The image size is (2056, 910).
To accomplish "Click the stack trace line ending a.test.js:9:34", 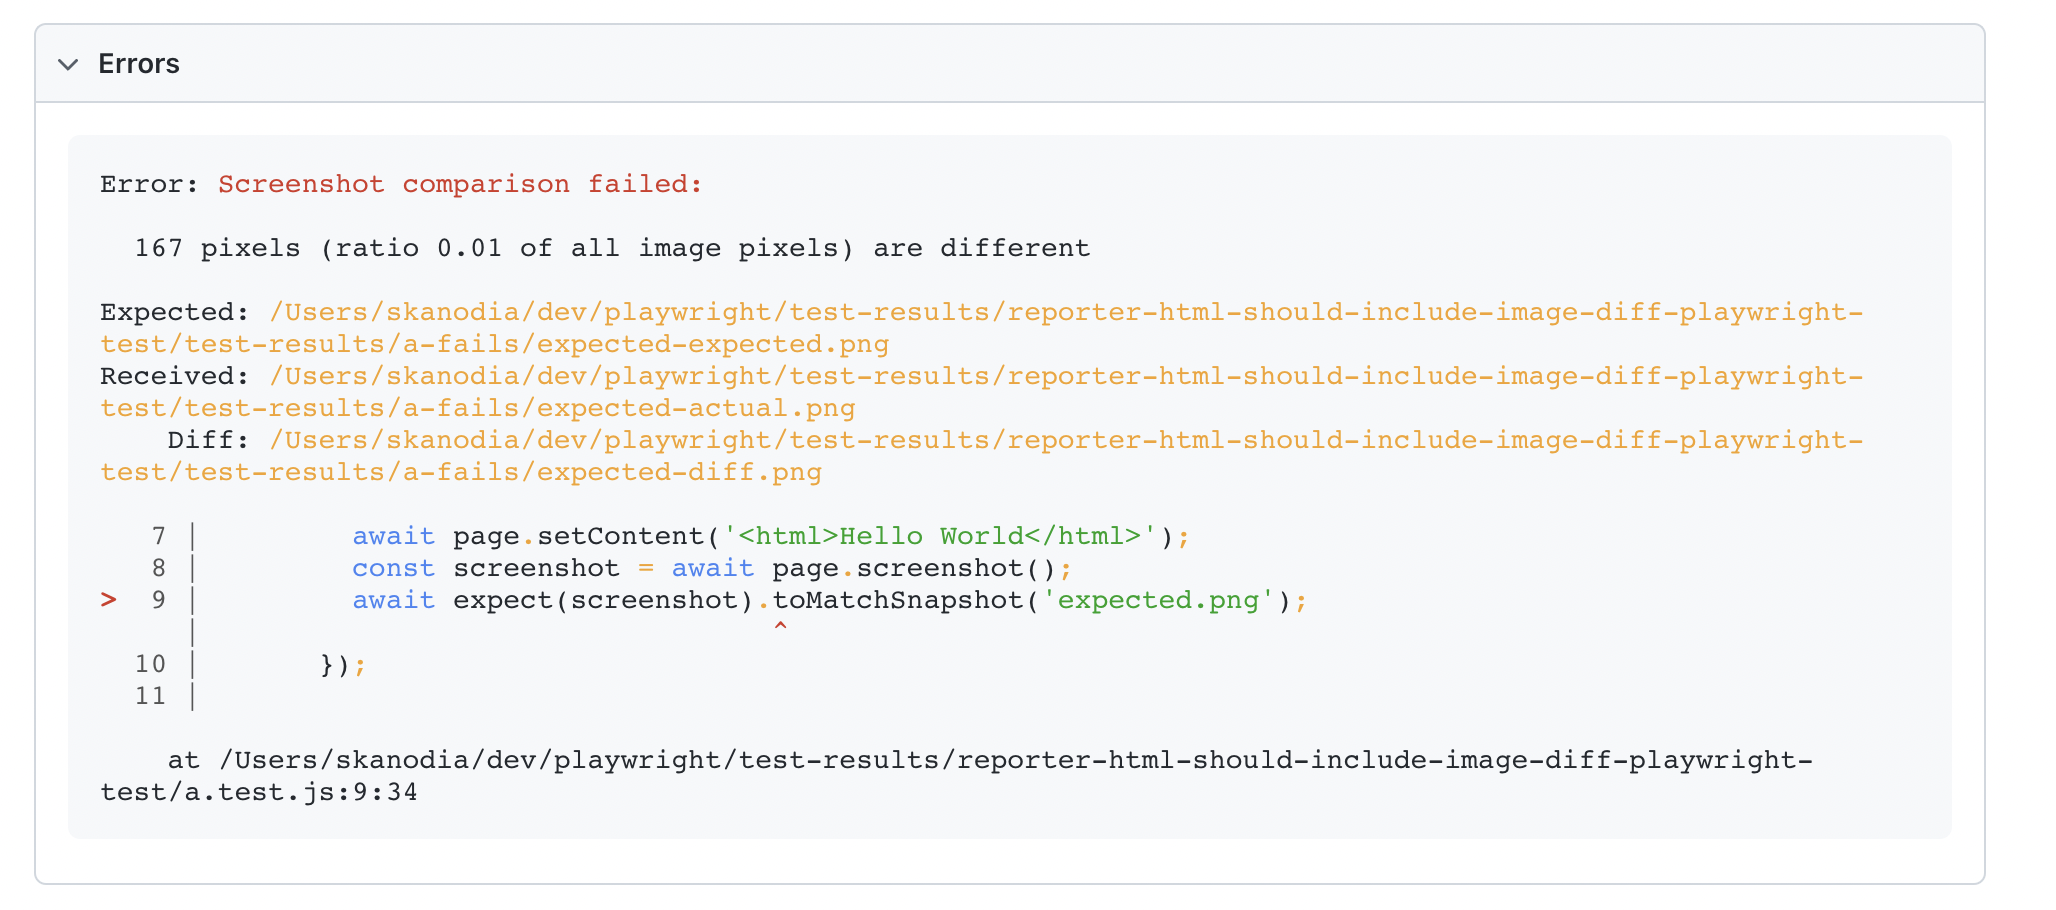I will pyautogui.click(x=956, y=776).
